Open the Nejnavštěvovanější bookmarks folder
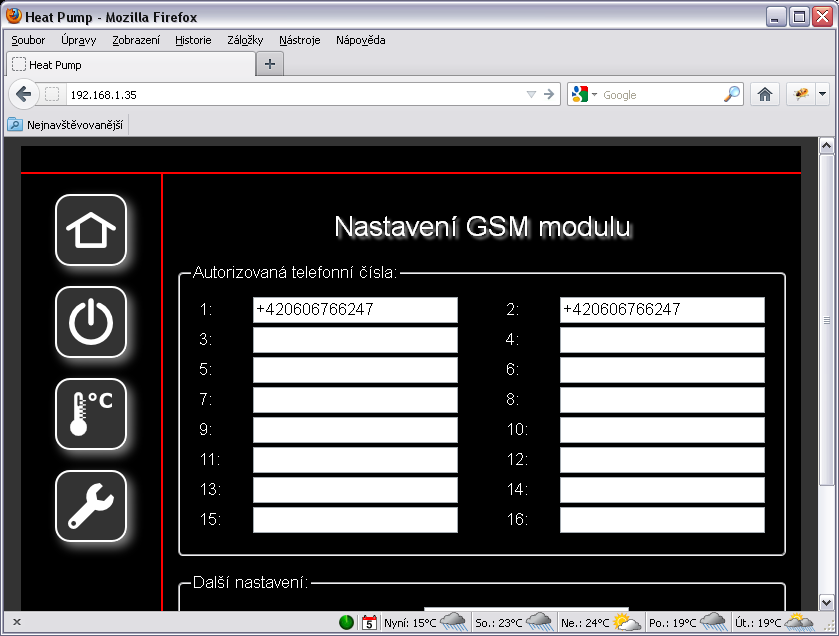This screenshot has height=636, width=839. (x=66, y=125)
